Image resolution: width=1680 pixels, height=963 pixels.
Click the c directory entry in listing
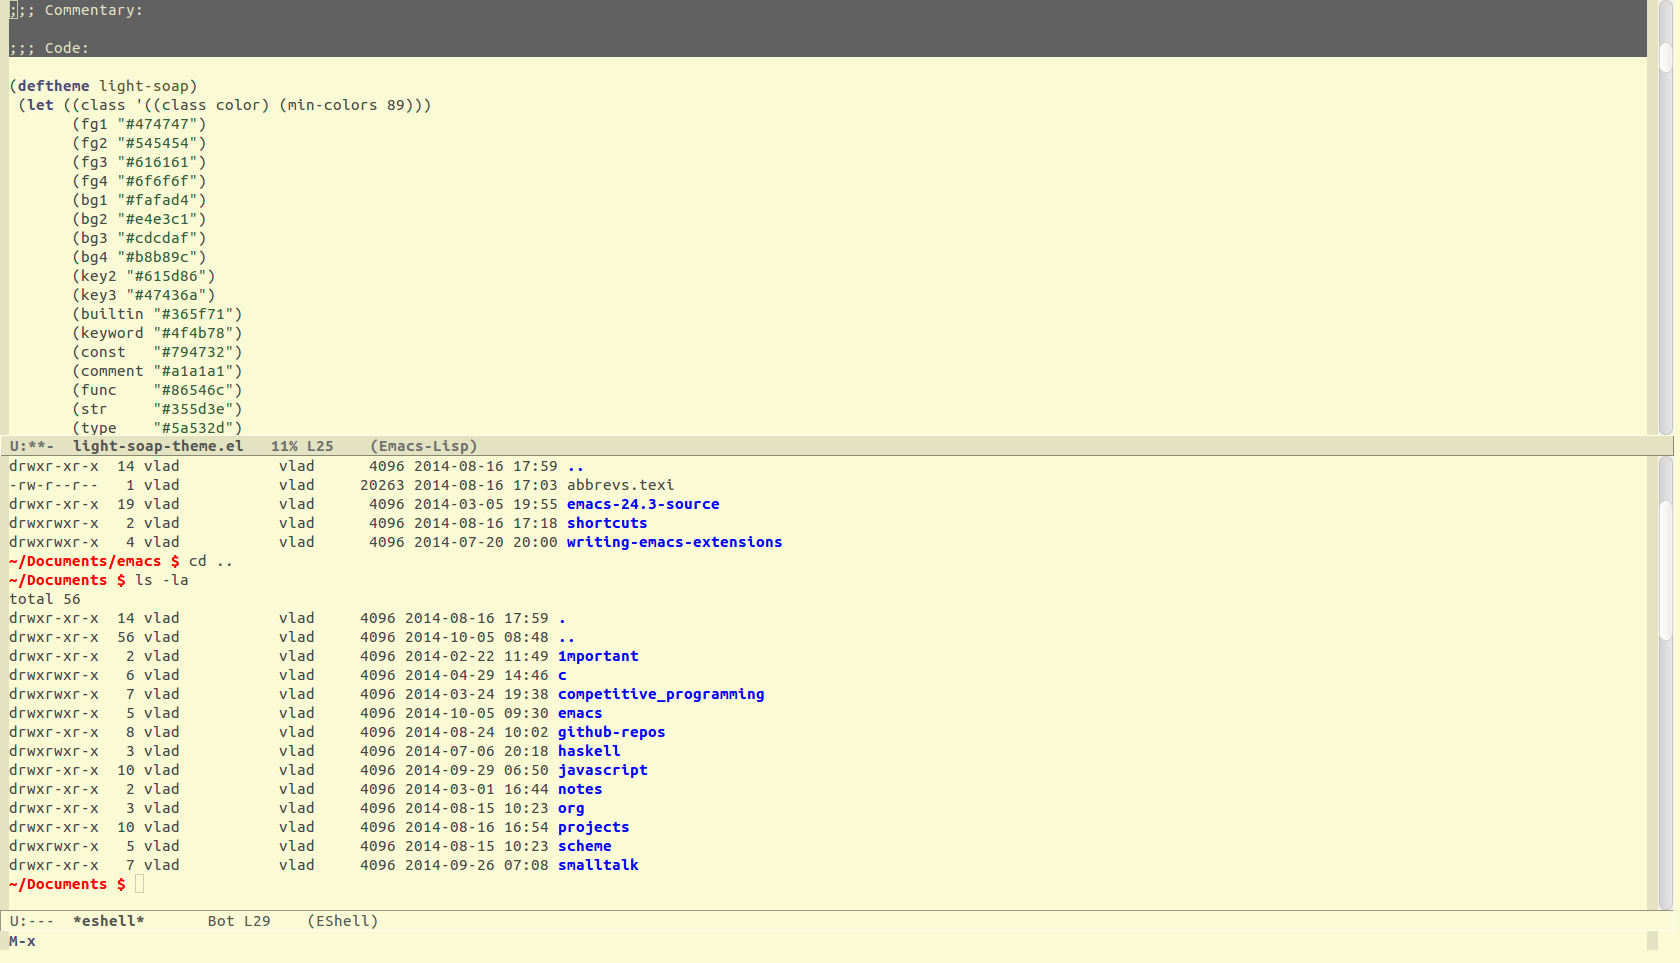point(562,675)
